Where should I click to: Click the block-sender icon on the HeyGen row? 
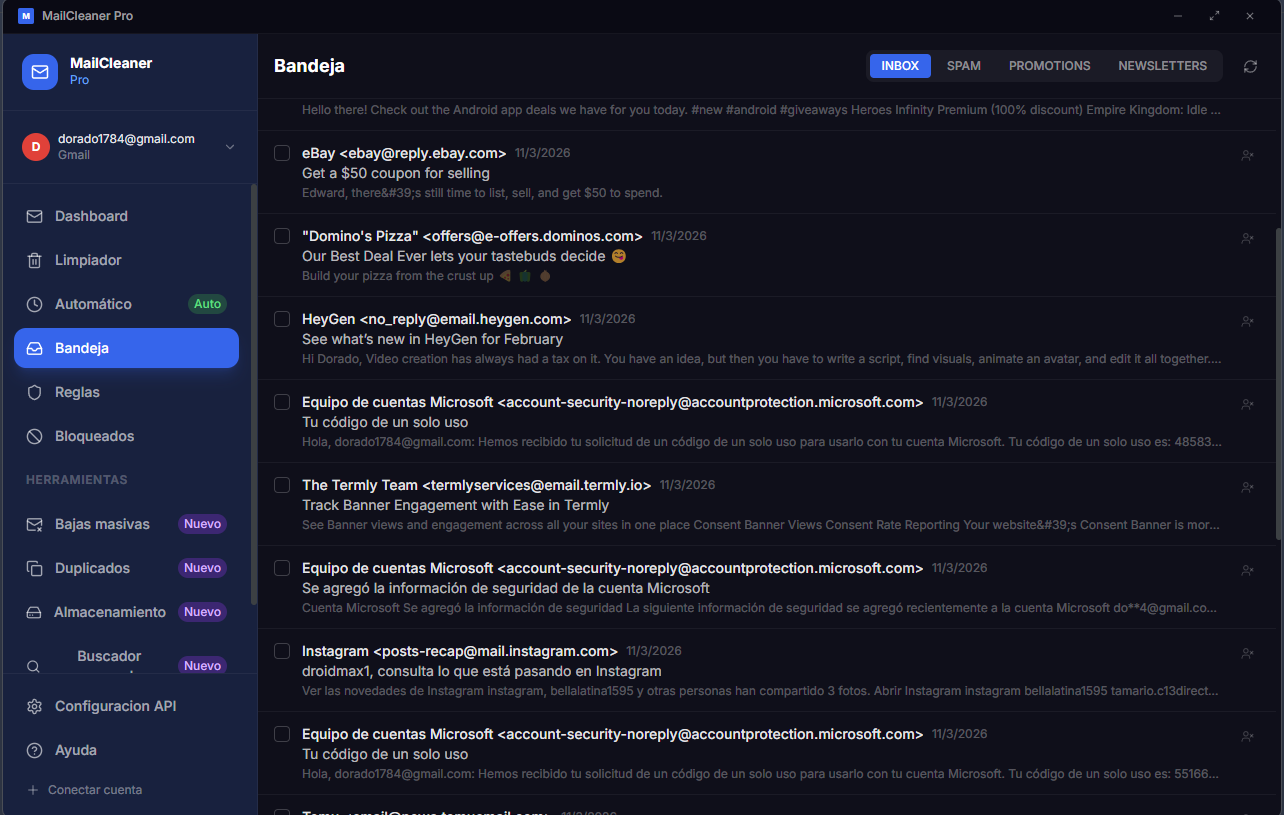[x=1247, y=321]
